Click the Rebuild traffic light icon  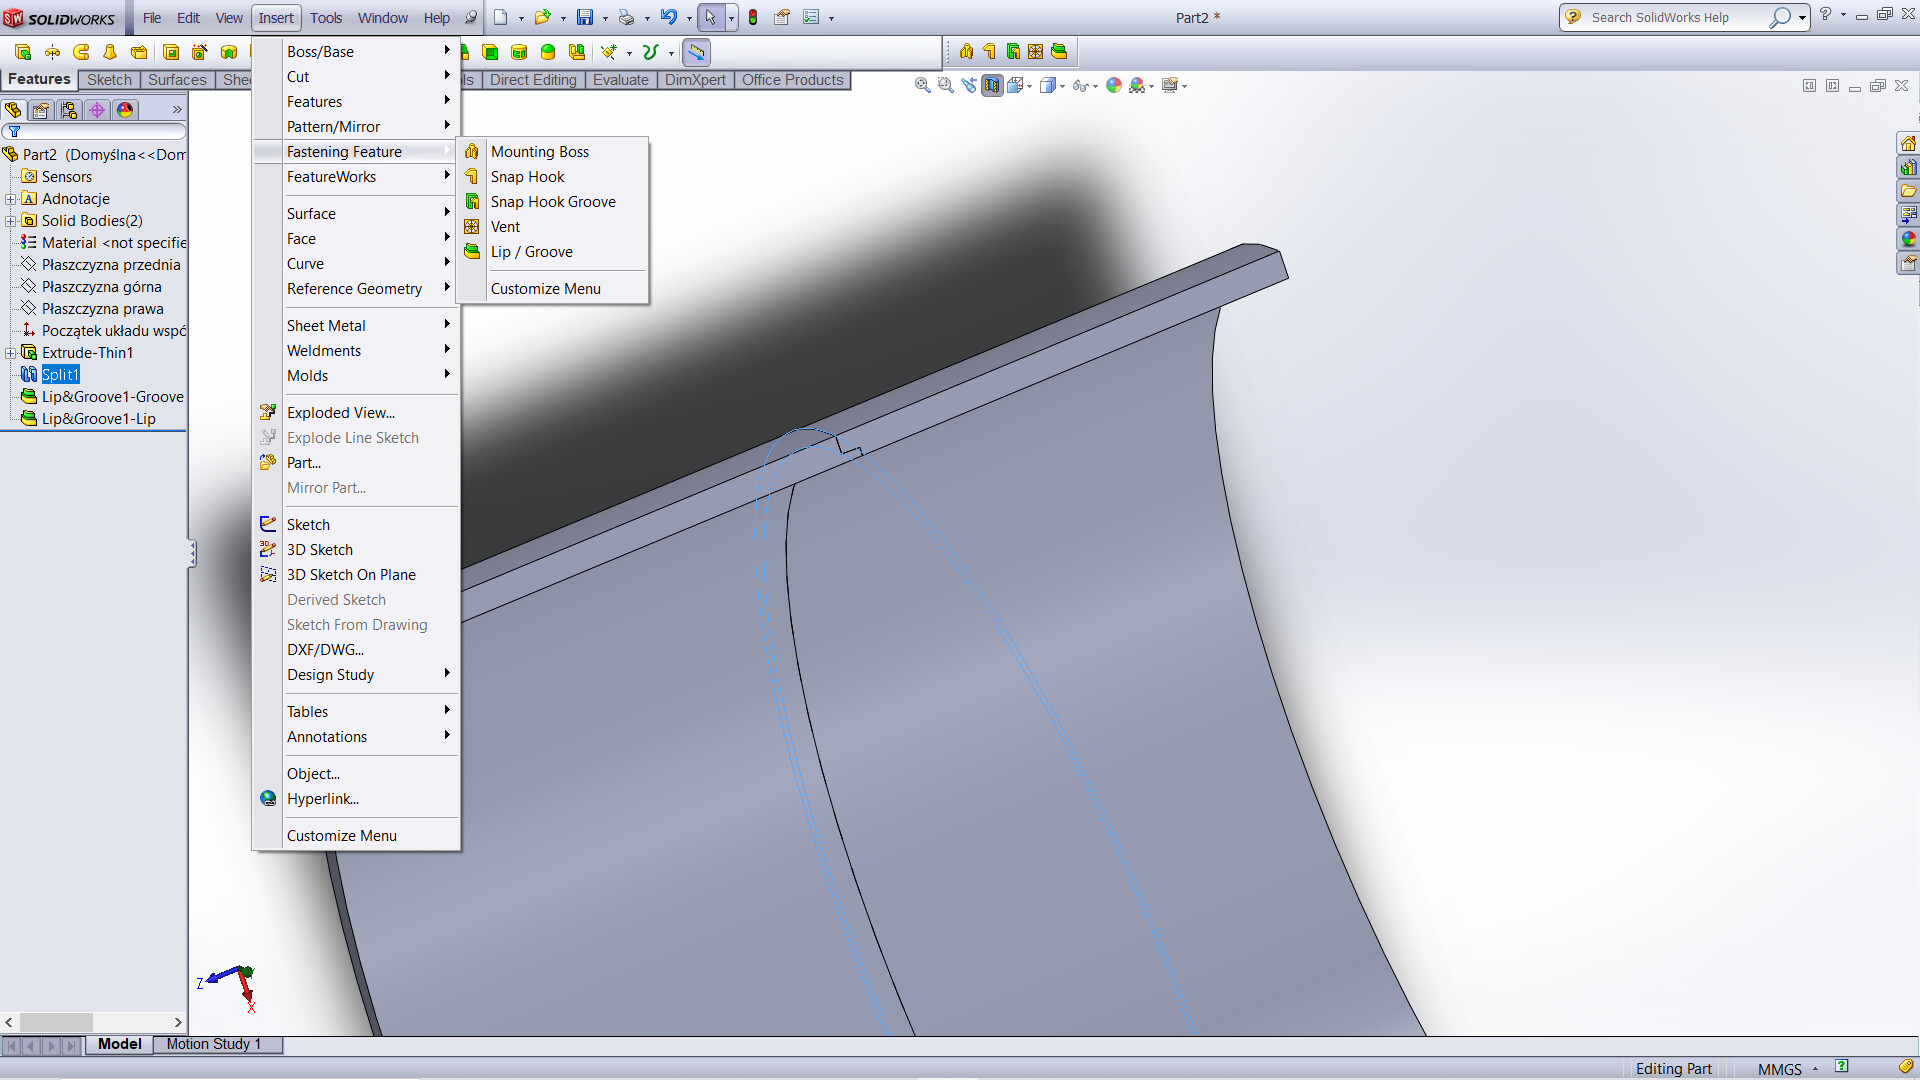click(753, 17)
